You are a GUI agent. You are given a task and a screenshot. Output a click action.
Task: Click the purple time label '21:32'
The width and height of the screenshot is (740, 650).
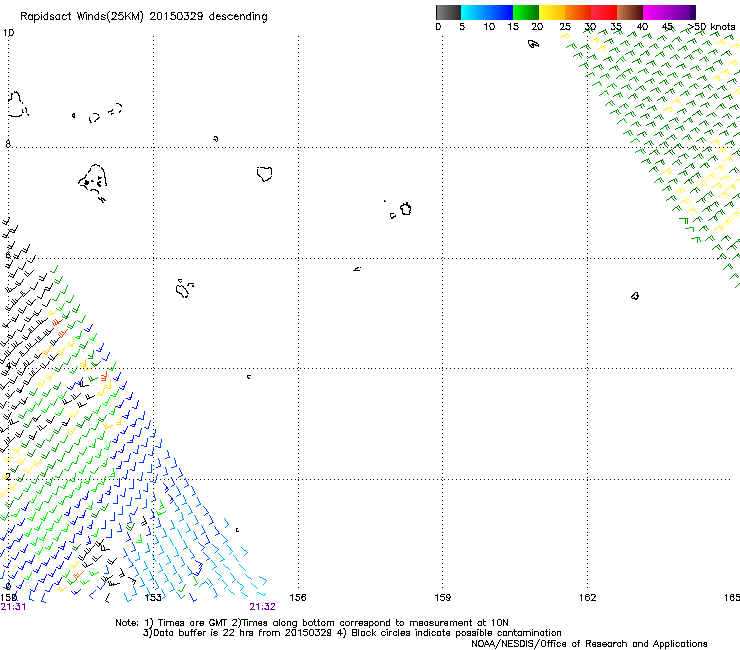click(262, 607)
